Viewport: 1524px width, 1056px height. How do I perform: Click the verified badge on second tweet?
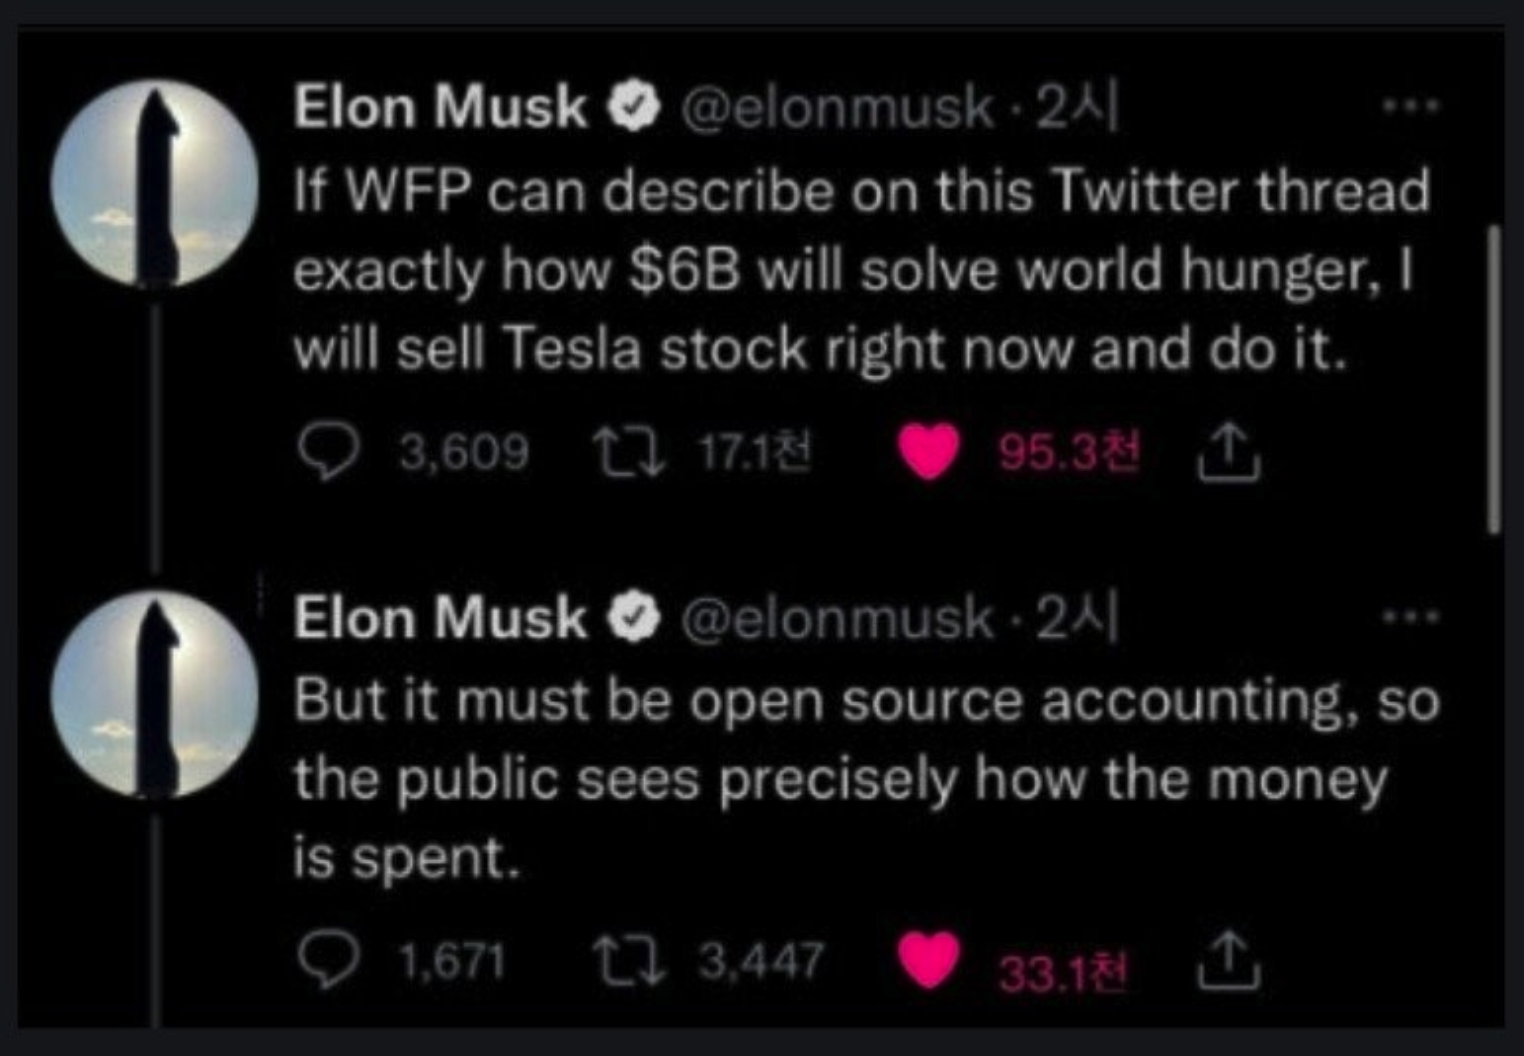pyautogui.click(x=635, y=619)
